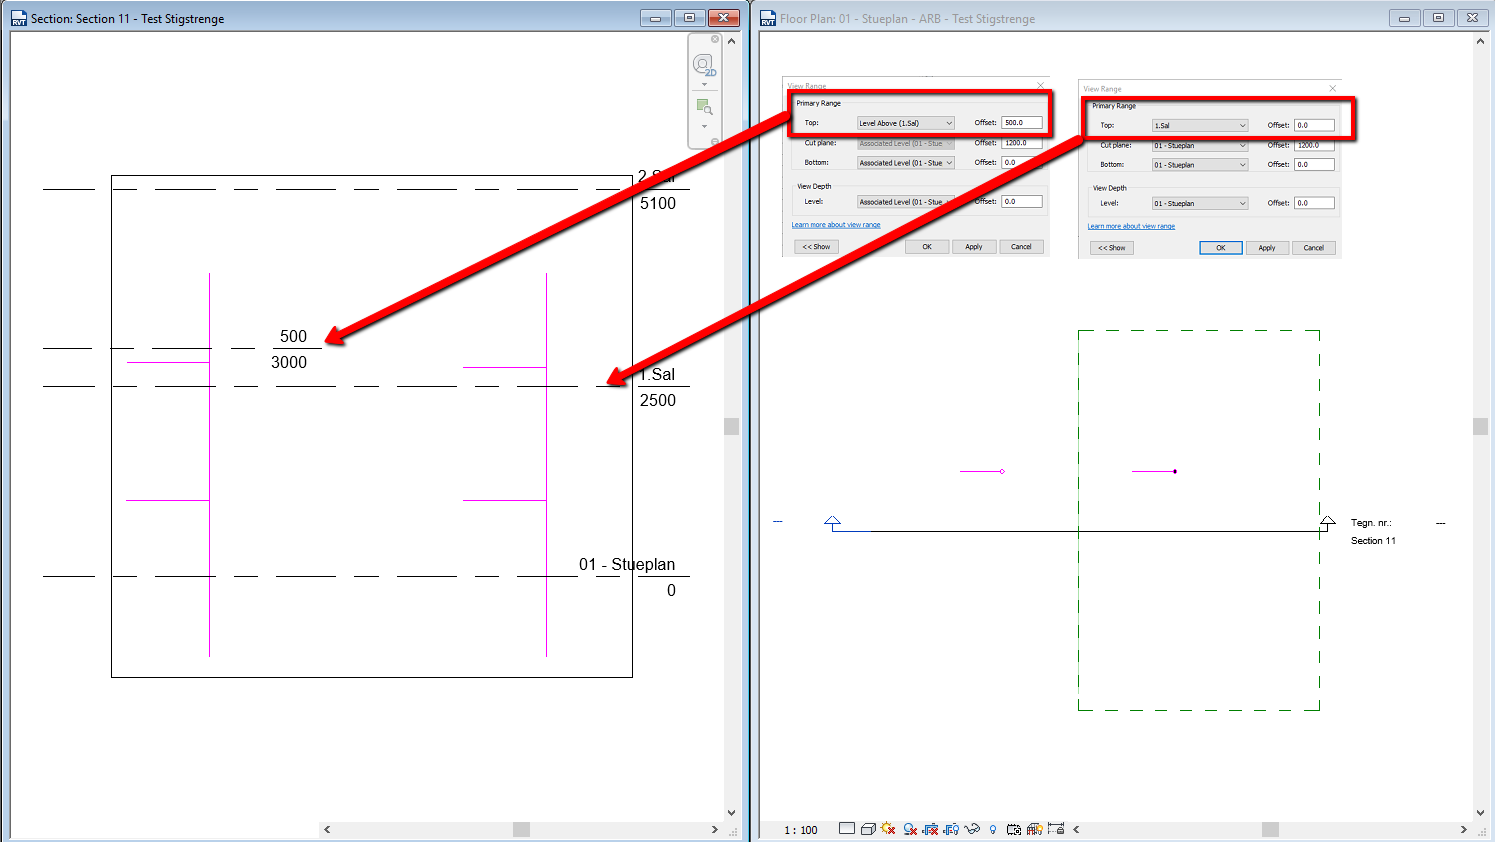Toggle Show Crop Region icon
The width and height of the screenshot is (1495, 842).
(951, 829)
